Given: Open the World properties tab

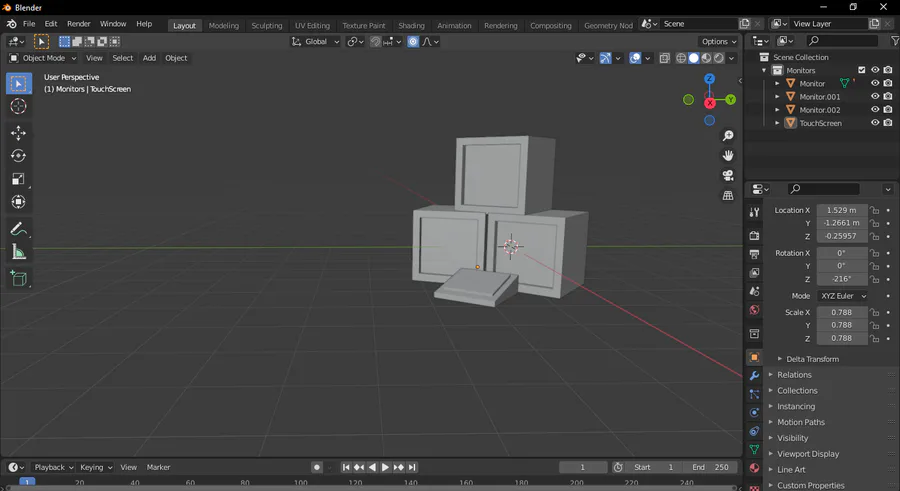Looking at the screenshot, I should pos(754,310).
